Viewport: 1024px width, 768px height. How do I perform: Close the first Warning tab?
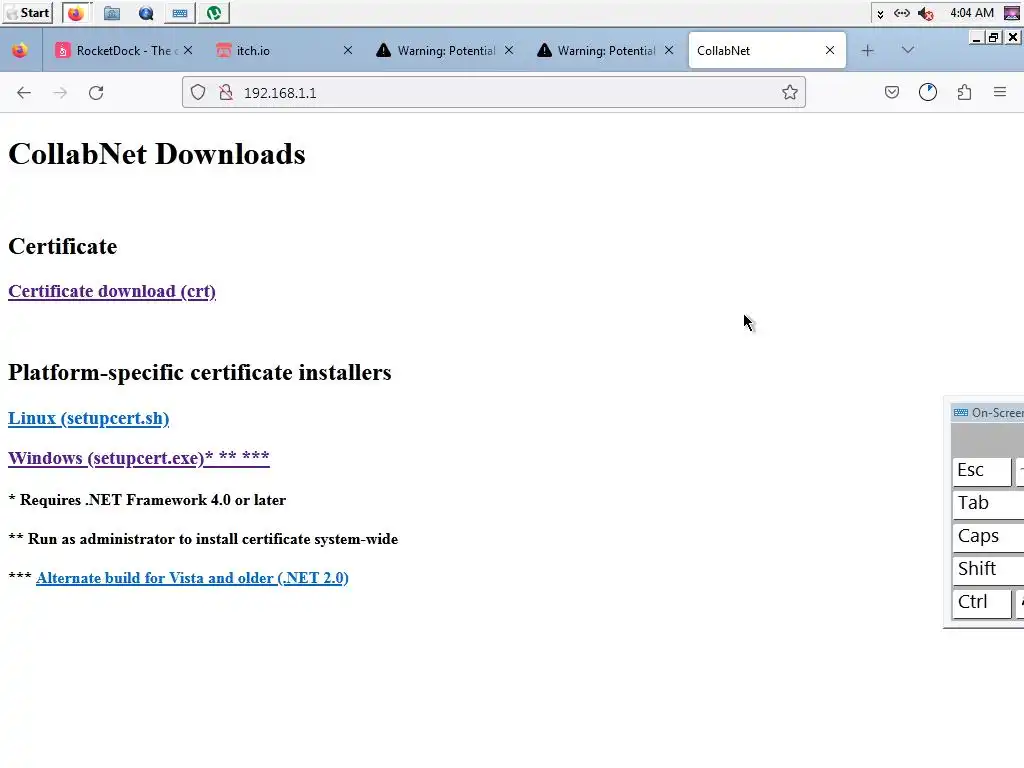coord(509,50)
